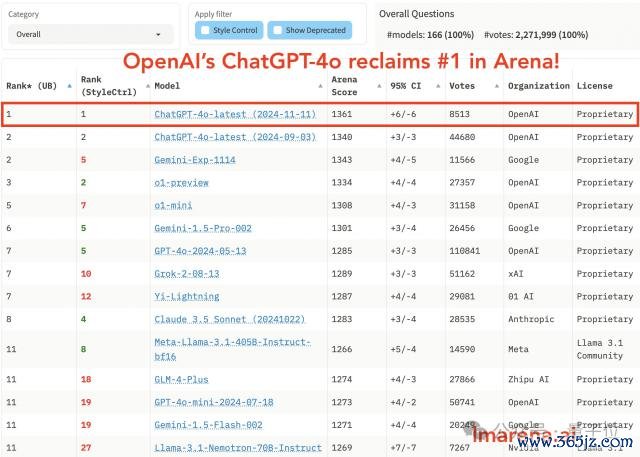Screen dimensions: 640x457
Task: Open the Gemini-1.5-Pro-002 model link
Action: [203, 228]
